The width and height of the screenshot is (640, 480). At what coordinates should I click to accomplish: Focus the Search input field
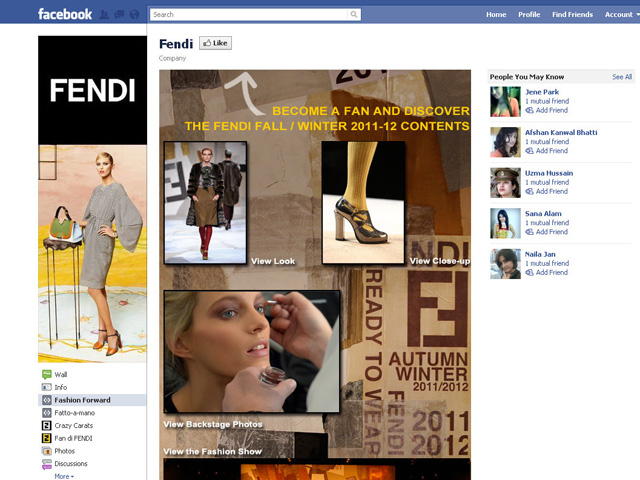[249, 15]
